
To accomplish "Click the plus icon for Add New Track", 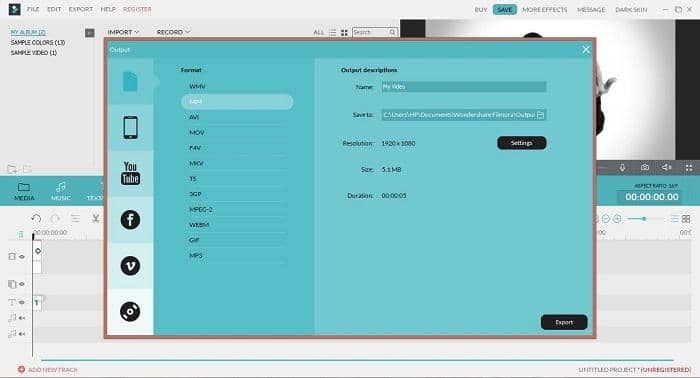I will point(21,370).
